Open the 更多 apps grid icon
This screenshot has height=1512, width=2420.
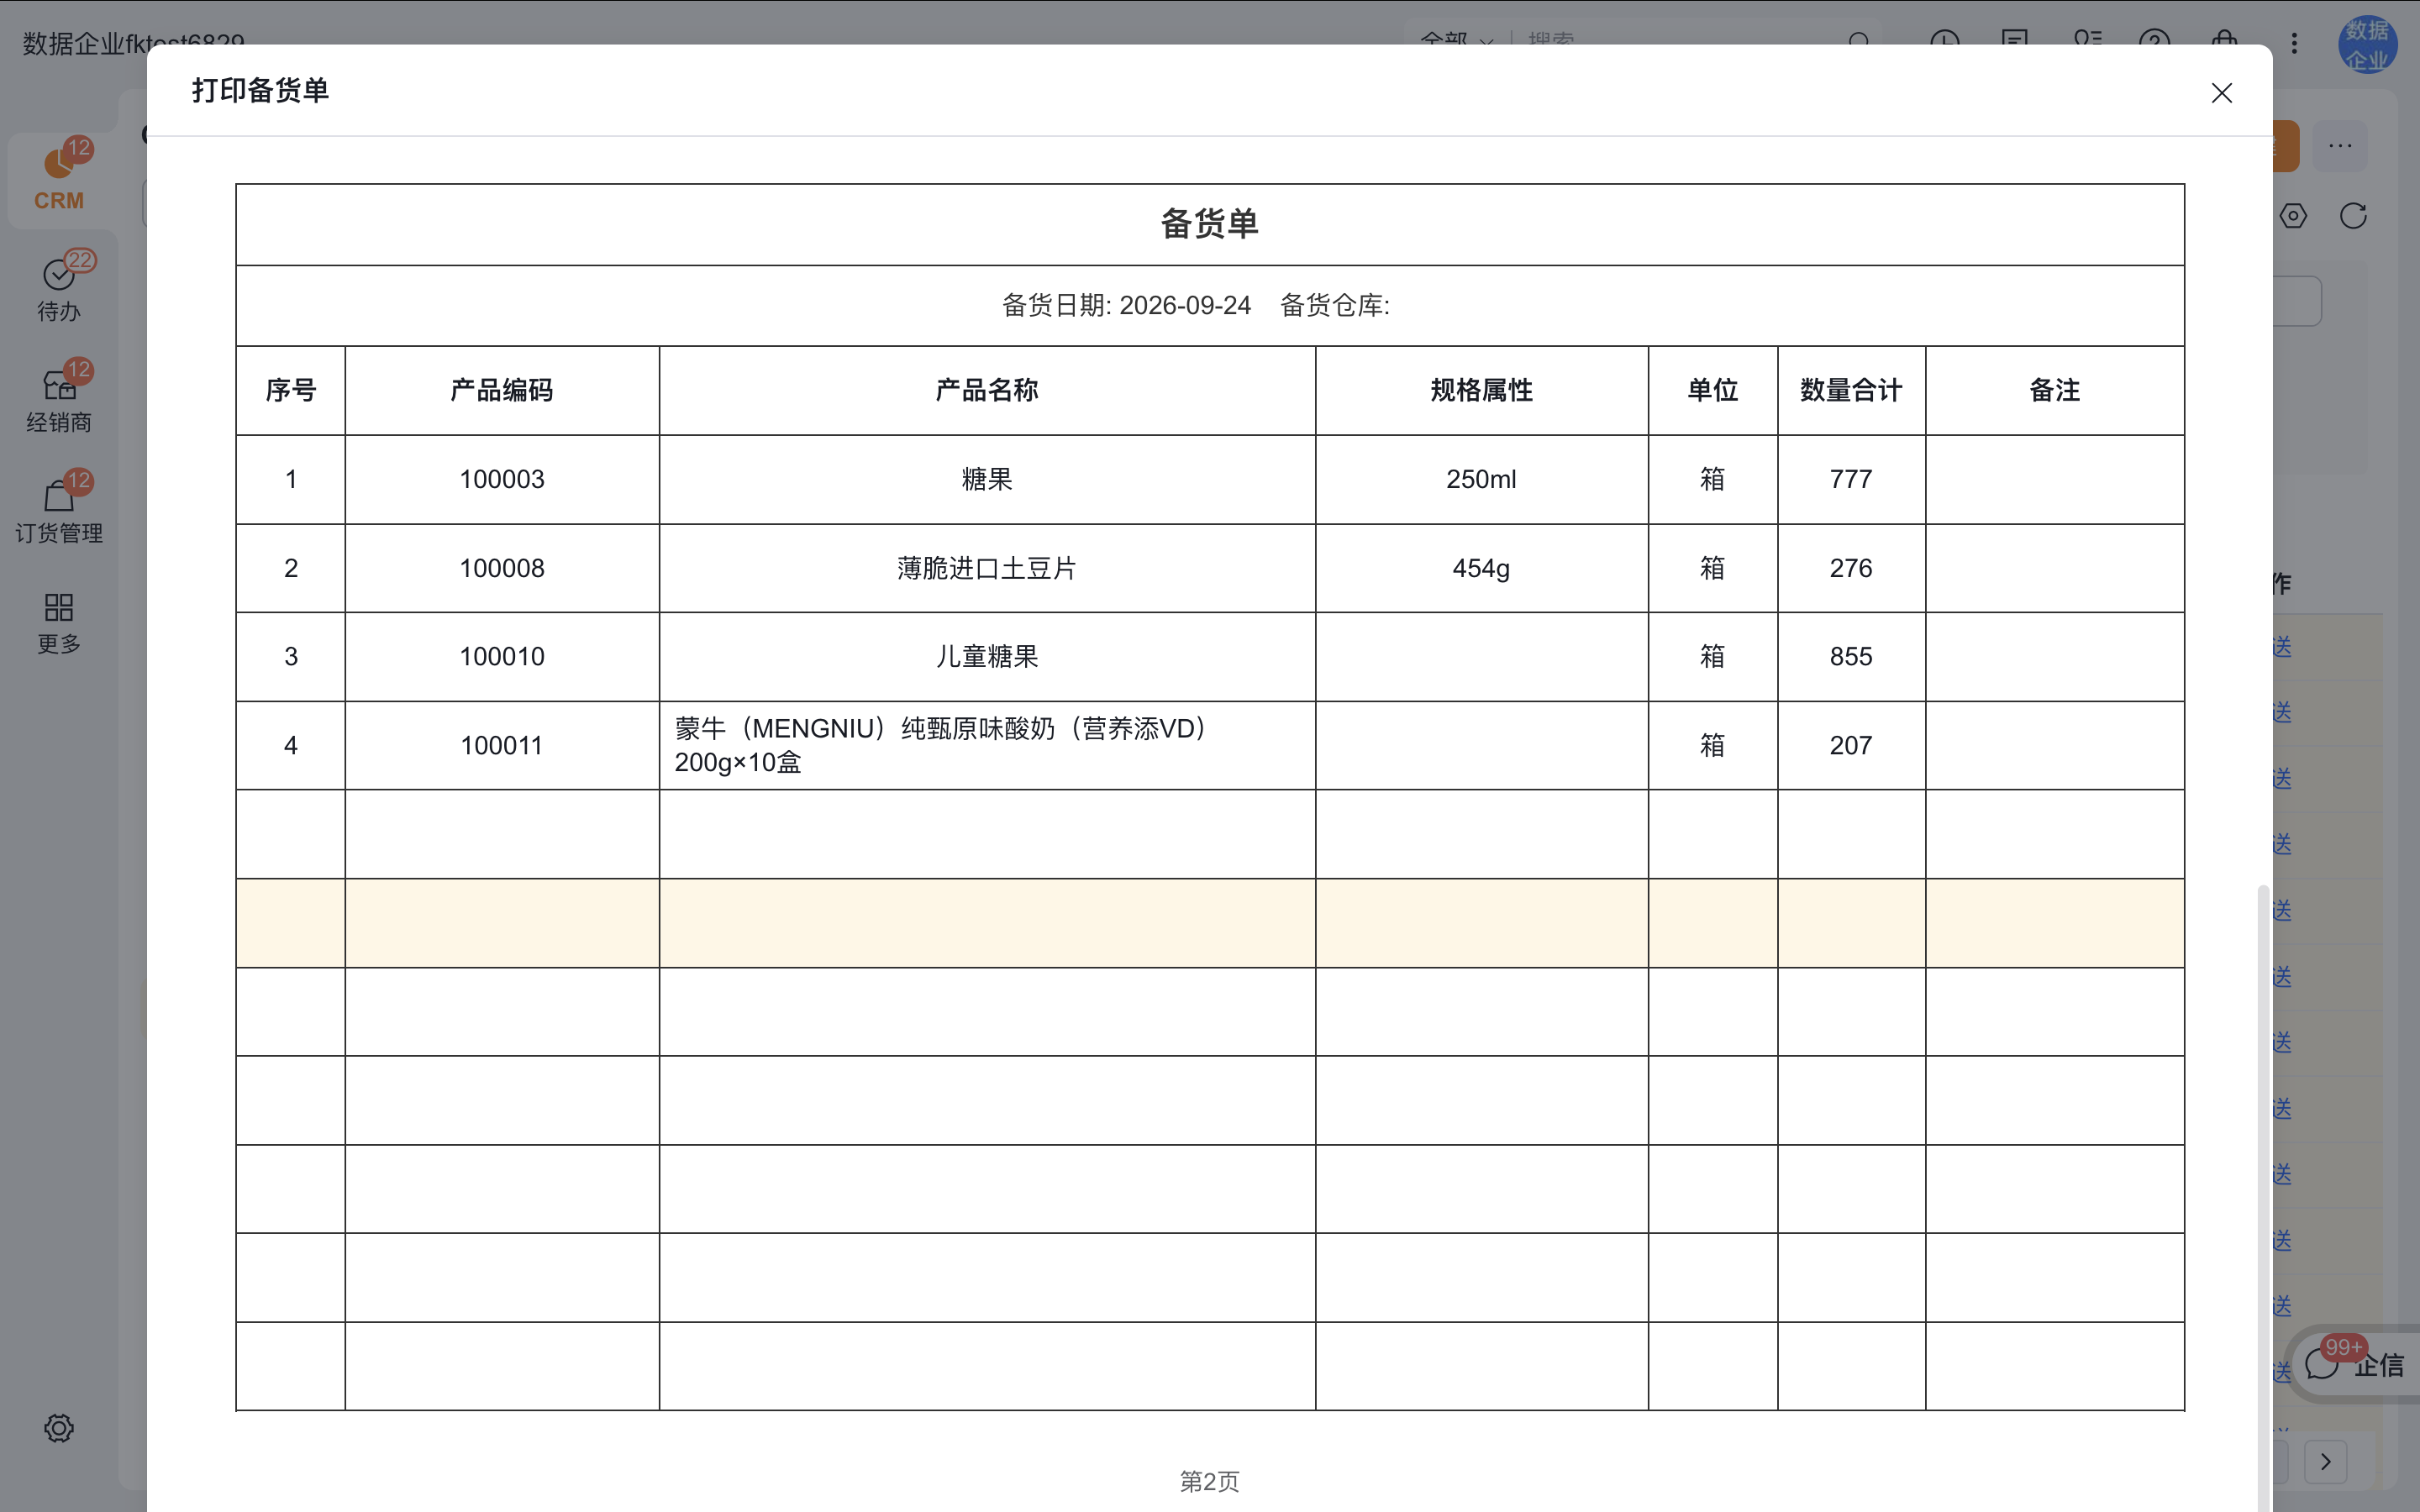pyautogui.click(x=59, y=622)
